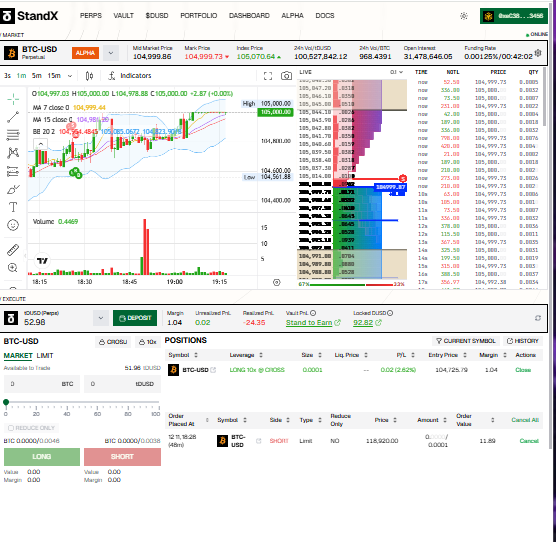
Task: Click the order size percentage slider handle
Action: click(6, 402)
